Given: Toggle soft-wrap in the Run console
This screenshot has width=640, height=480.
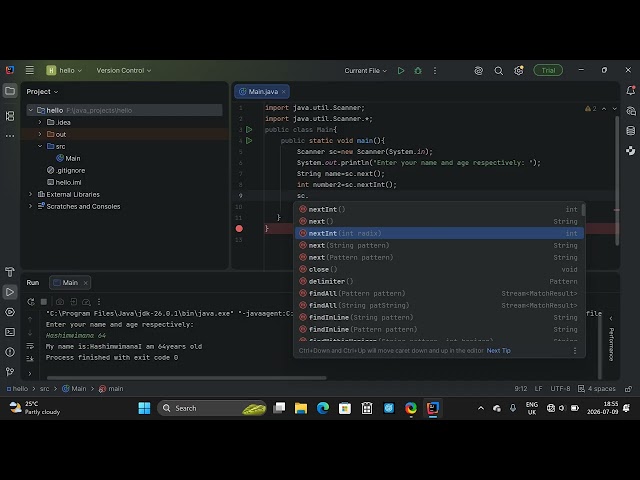Looking at the screenshot, I should (30, 346).
